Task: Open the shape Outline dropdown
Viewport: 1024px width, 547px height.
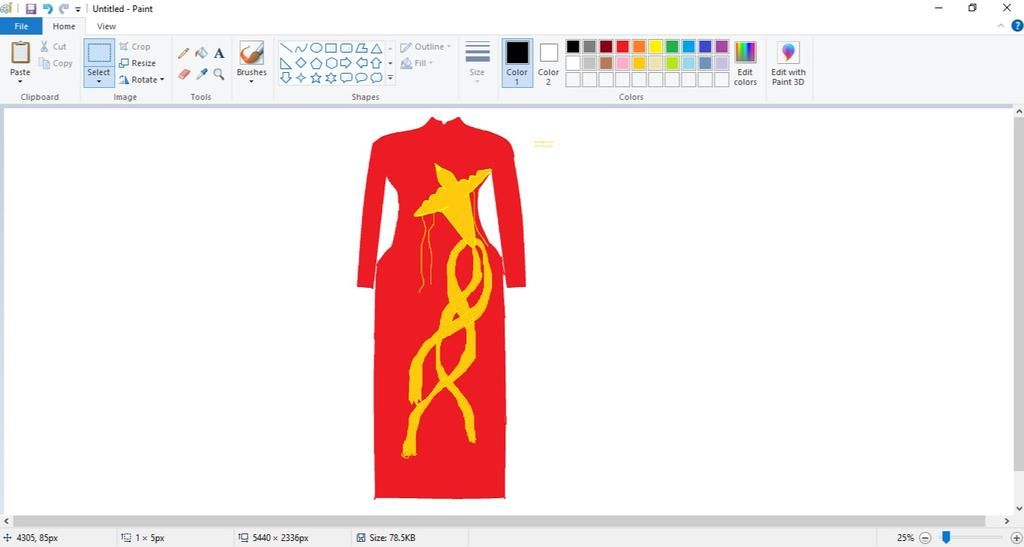Action: click(426, 47)
